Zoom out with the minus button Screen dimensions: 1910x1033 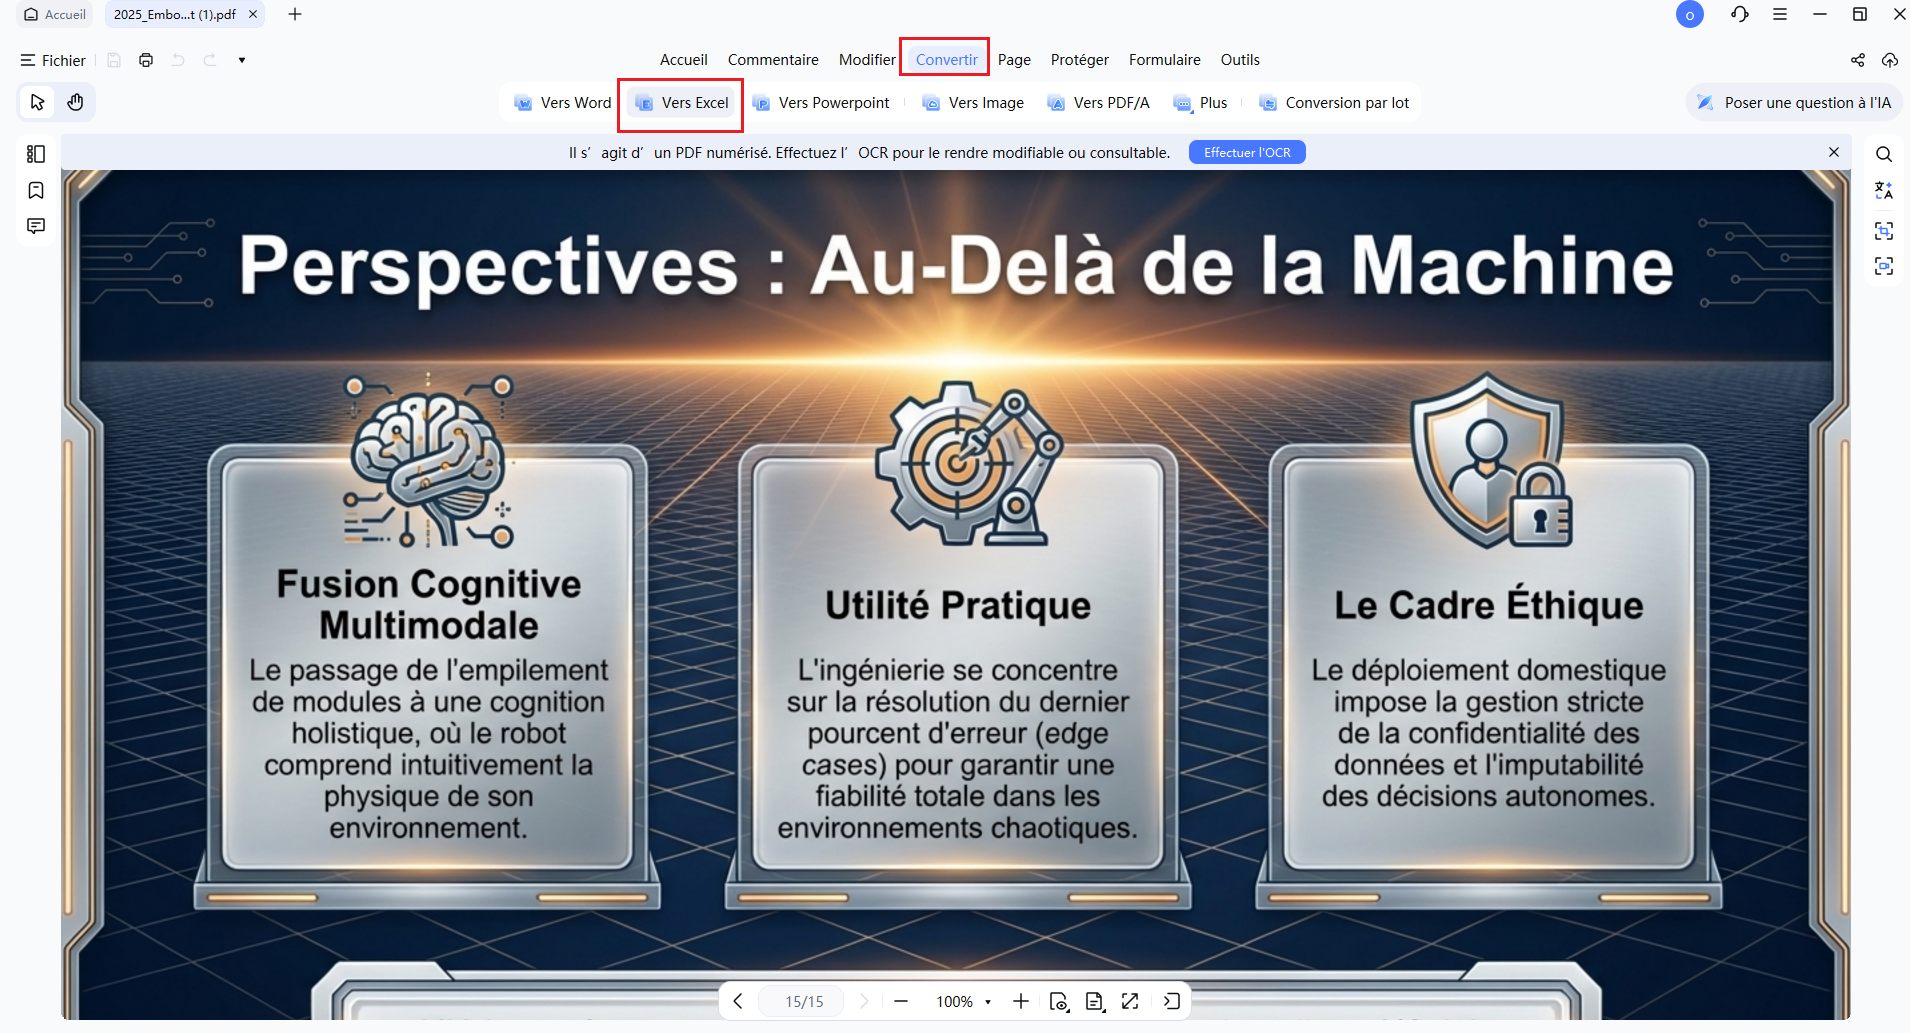901,1001
